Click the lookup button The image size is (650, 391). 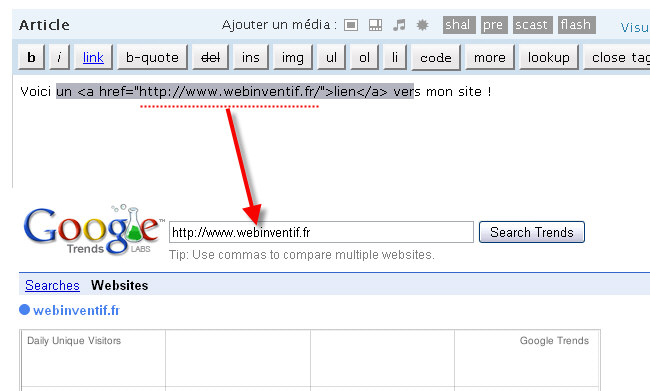549,57
